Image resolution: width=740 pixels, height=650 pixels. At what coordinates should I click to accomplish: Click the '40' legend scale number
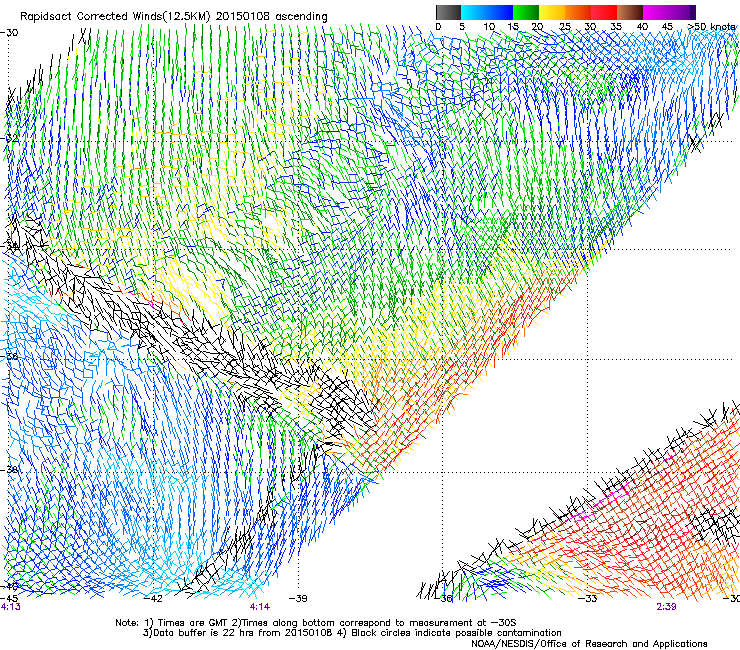click(x=643, y=27)
